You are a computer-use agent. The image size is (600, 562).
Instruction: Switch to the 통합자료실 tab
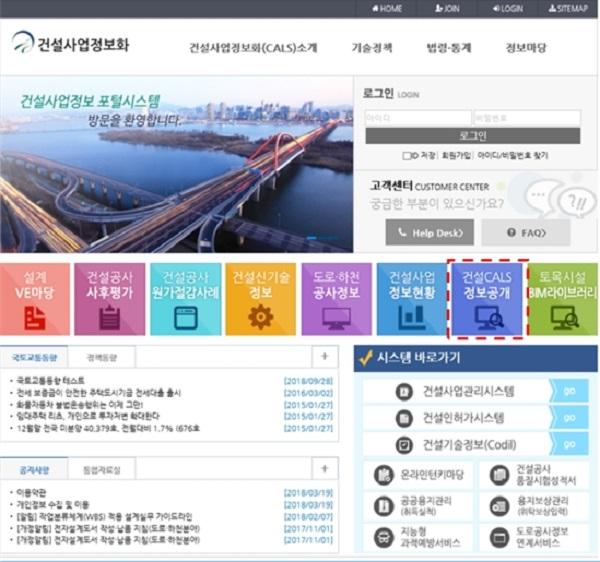point(100,469)
